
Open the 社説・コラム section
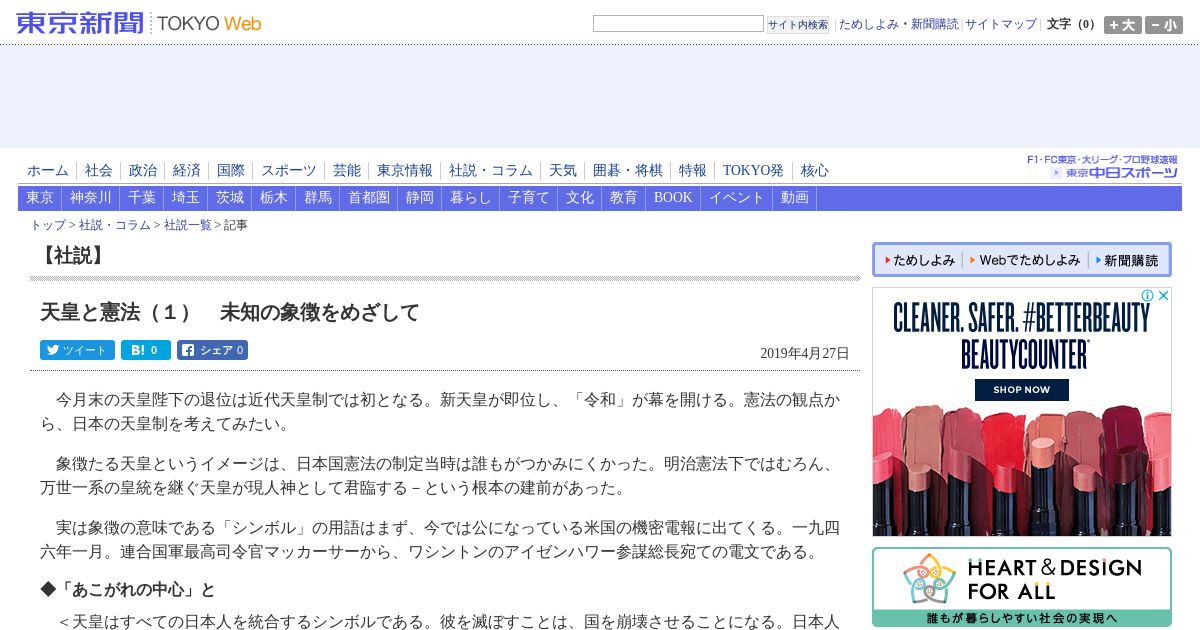pos(491,171)
